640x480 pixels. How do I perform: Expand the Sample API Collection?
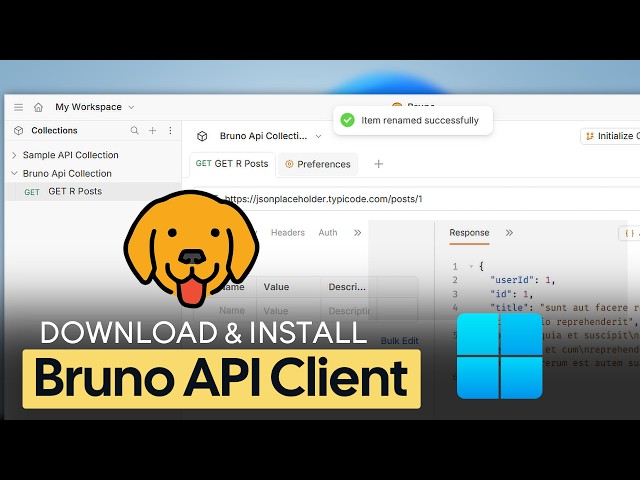pos(14,155)
